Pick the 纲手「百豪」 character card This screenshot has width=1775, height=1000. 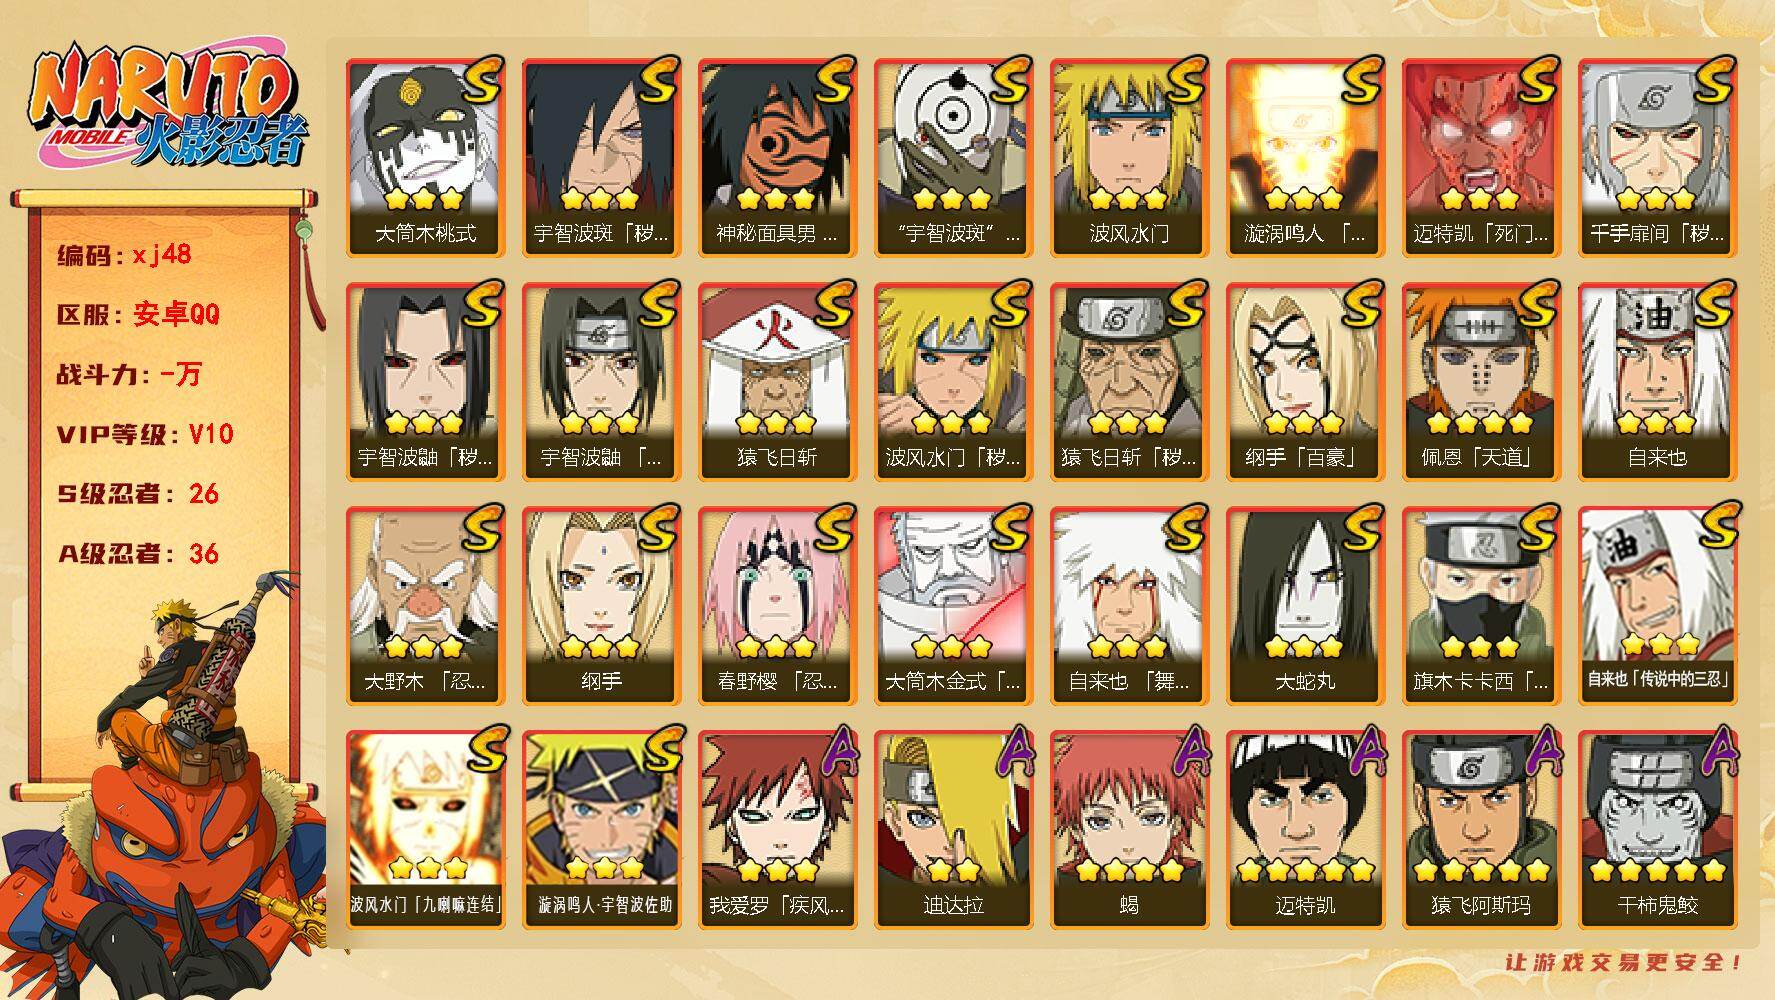(1305, 382)
